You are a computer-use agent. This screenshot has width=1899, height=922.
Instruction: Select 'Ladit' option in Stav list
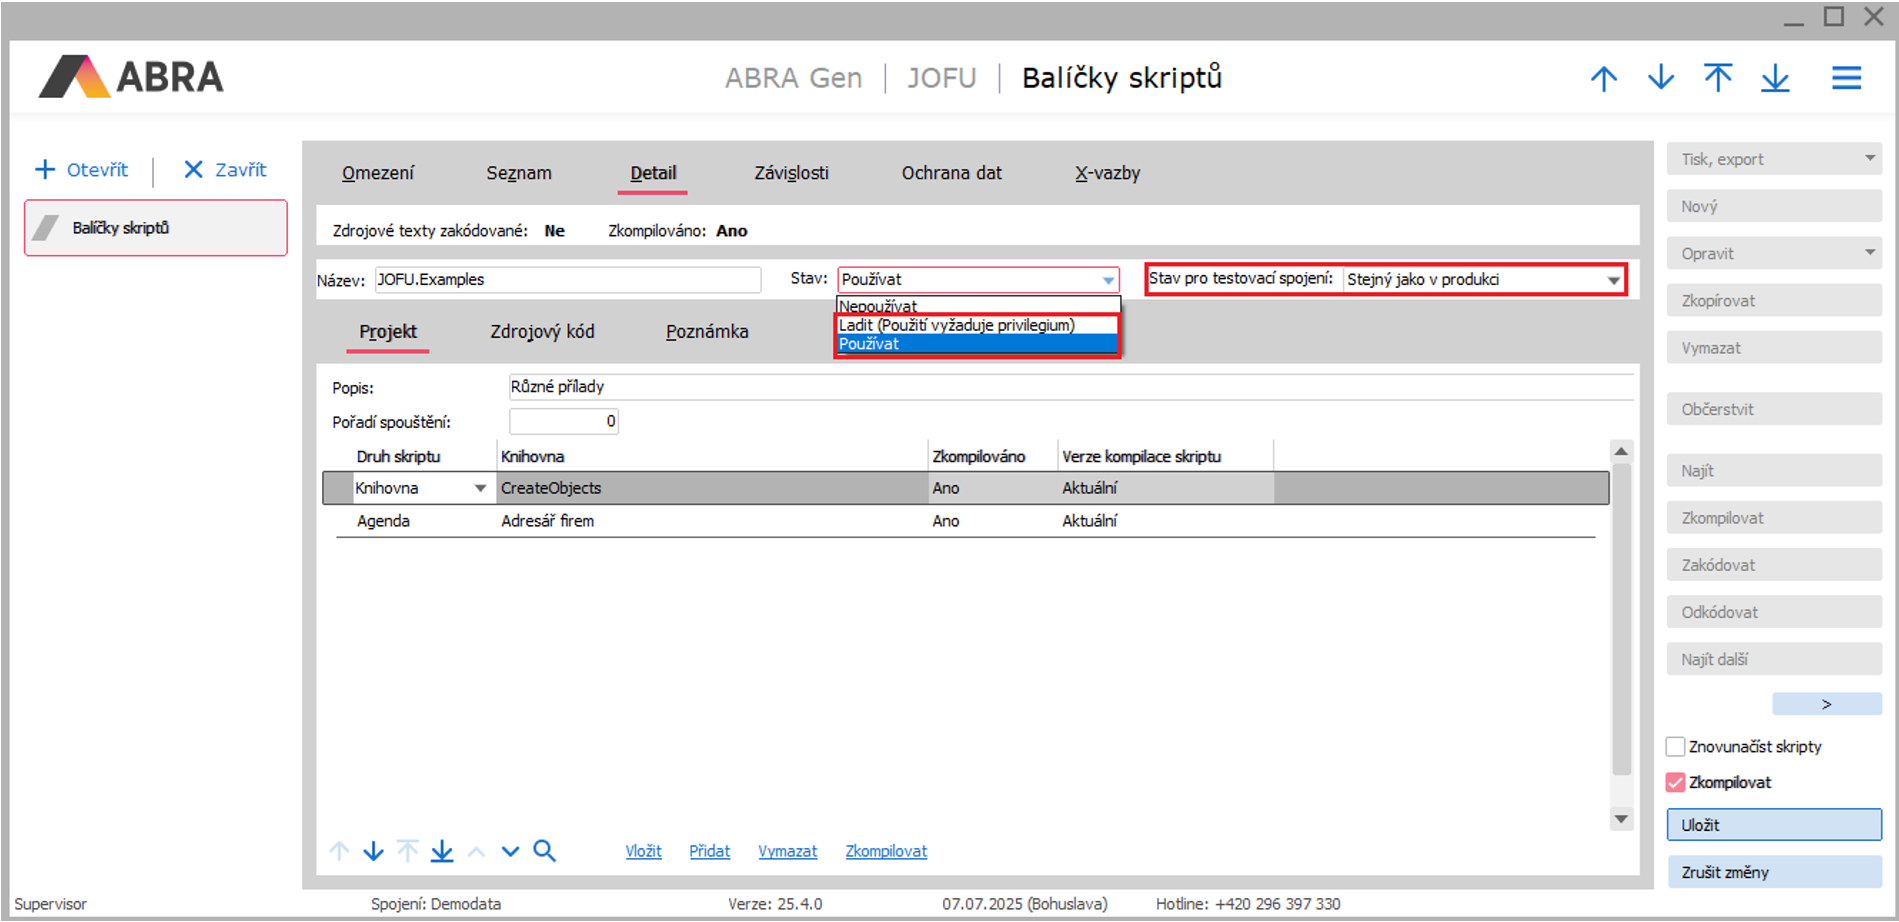click(x=956, y=325)
